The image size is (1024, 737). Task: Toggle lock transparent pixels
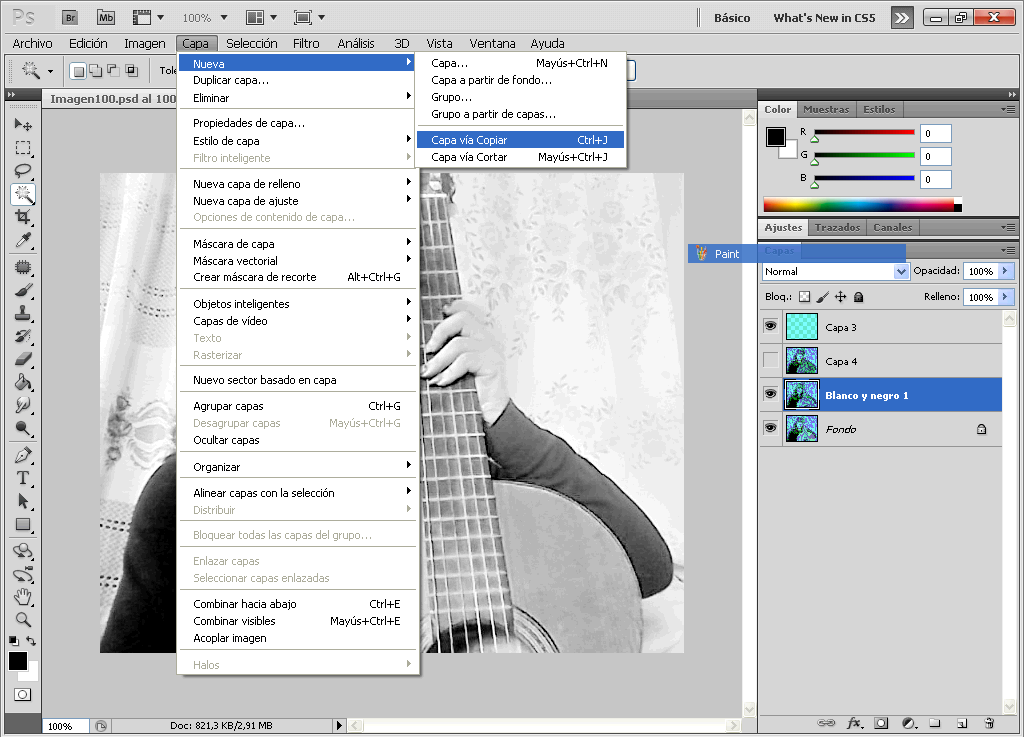pos(805,297)
